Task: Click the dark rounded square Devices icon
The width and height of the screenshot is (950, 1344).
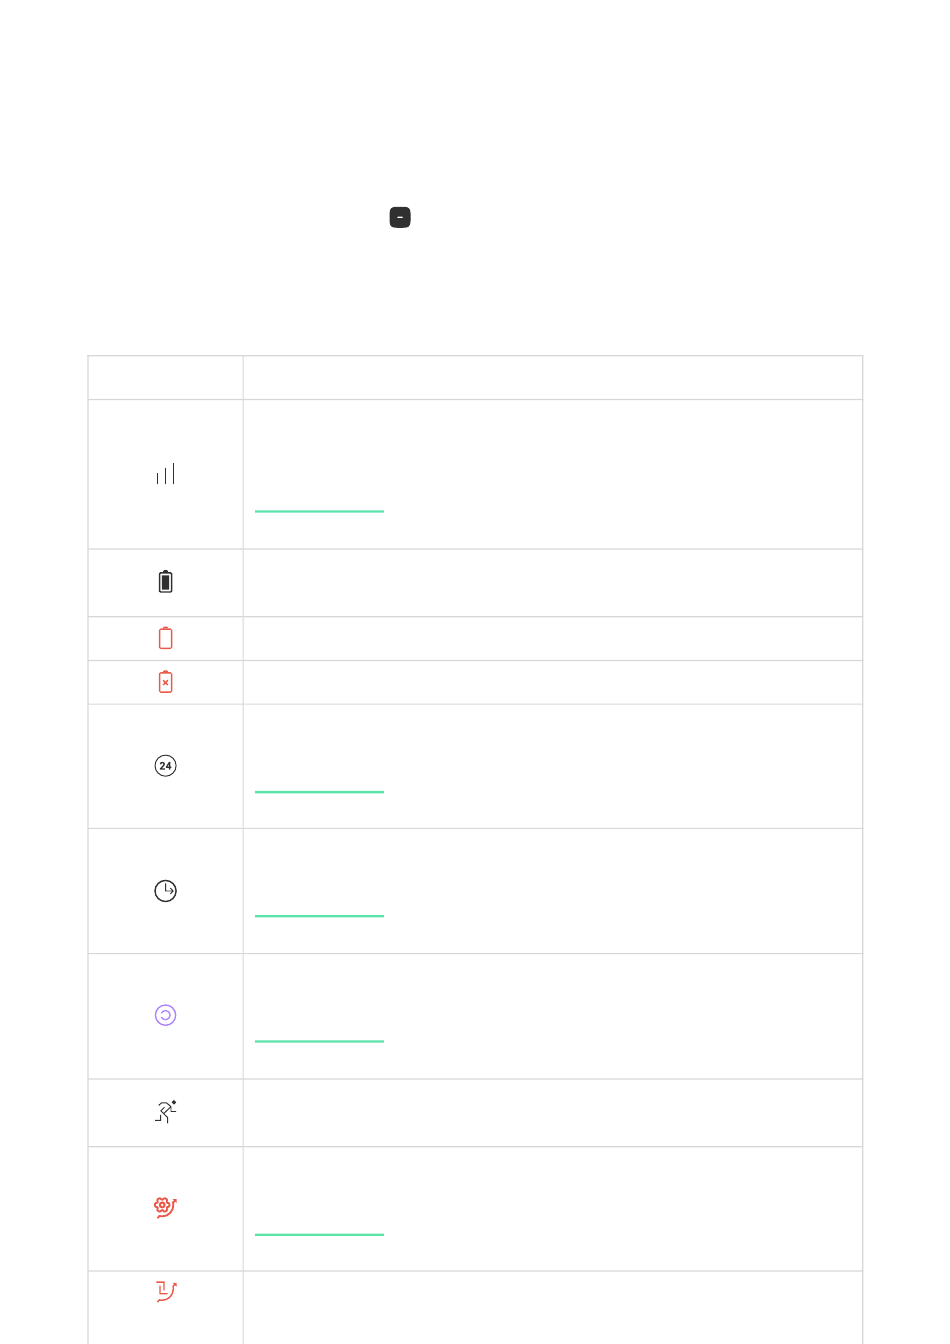Action: (x=400, y=217)
